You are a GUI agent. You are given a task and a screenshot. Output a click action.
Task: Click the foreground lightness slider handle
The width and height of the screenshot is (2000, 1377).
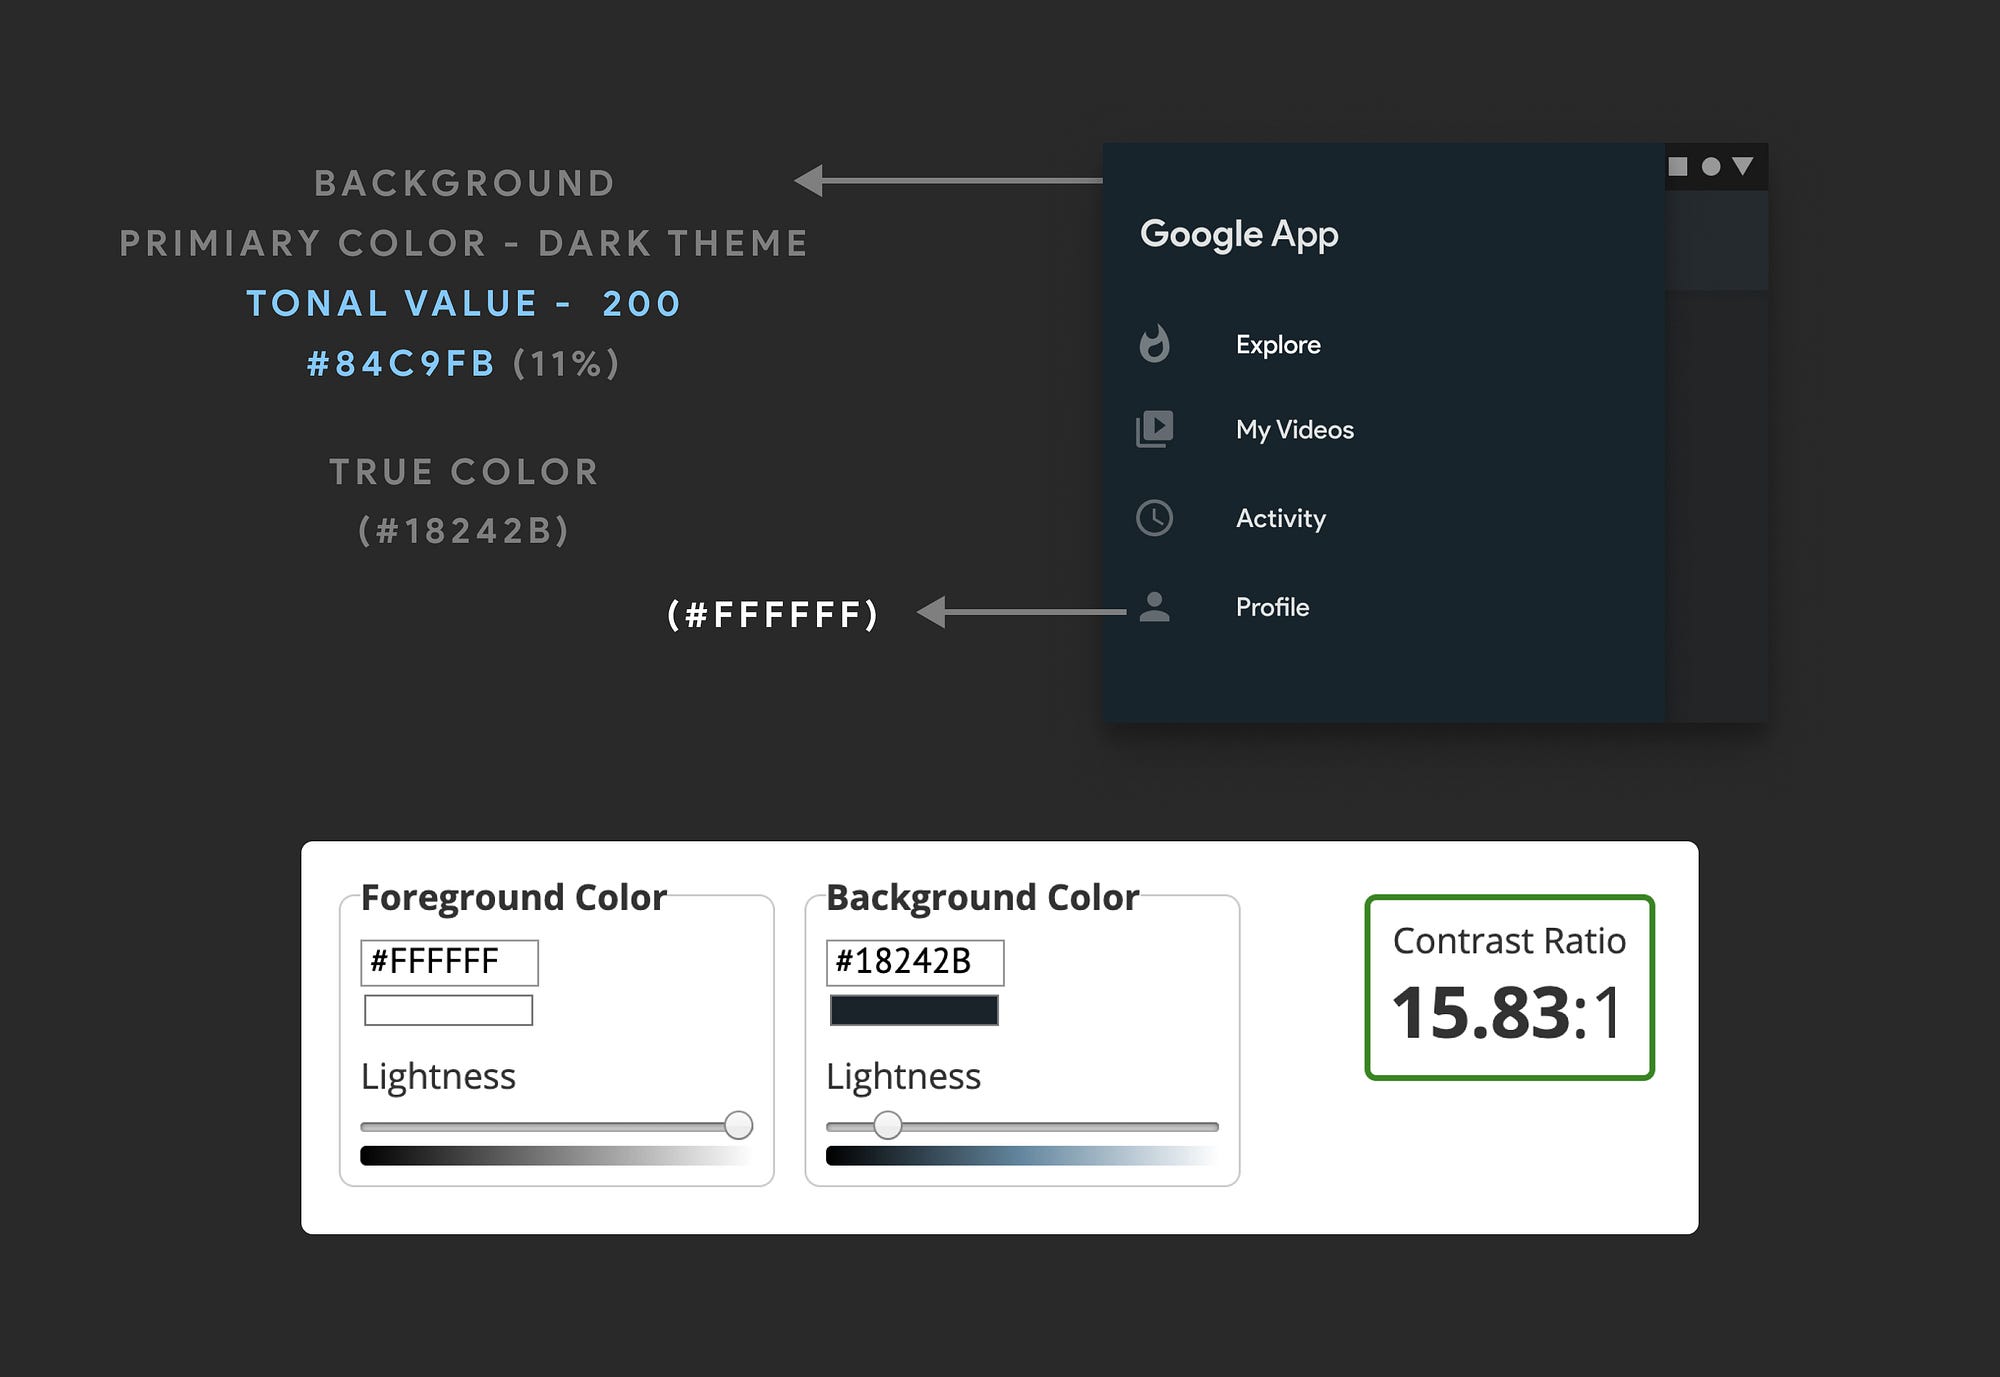pyautogui.click(x=738, y=1125)
